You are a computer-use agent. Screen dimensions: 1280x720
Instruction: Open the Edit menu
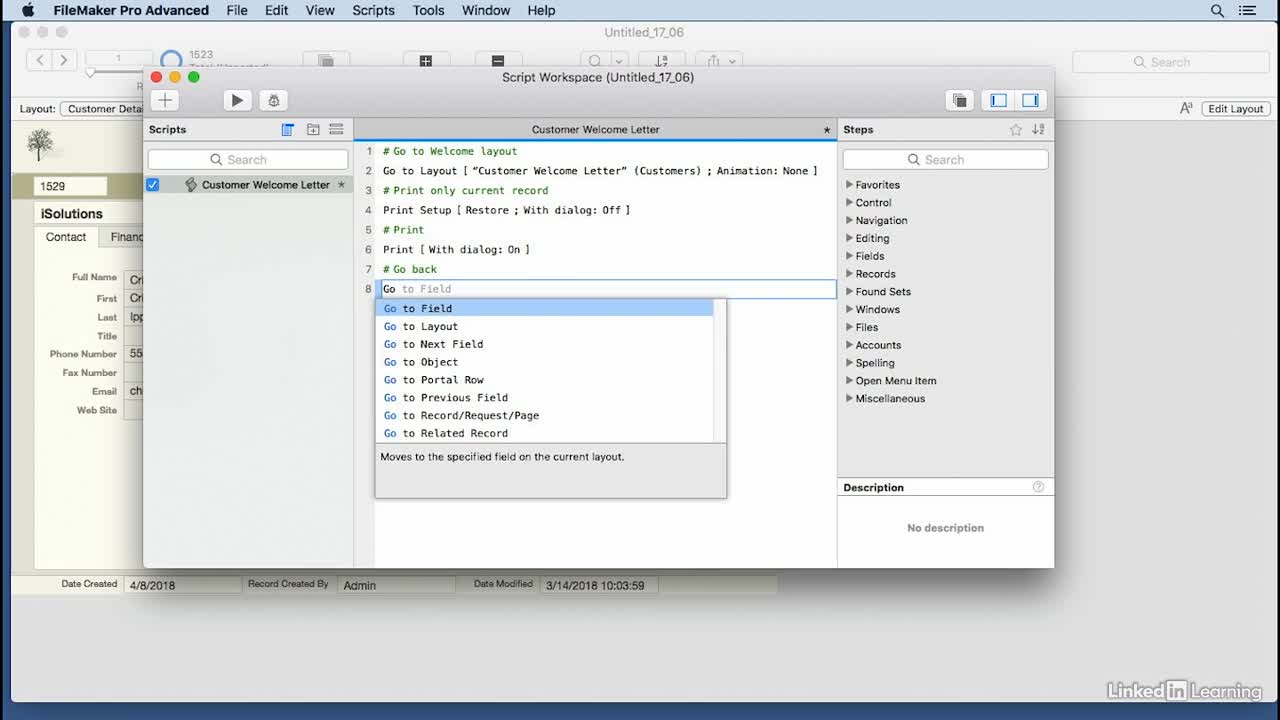click(x=277, y=10)
